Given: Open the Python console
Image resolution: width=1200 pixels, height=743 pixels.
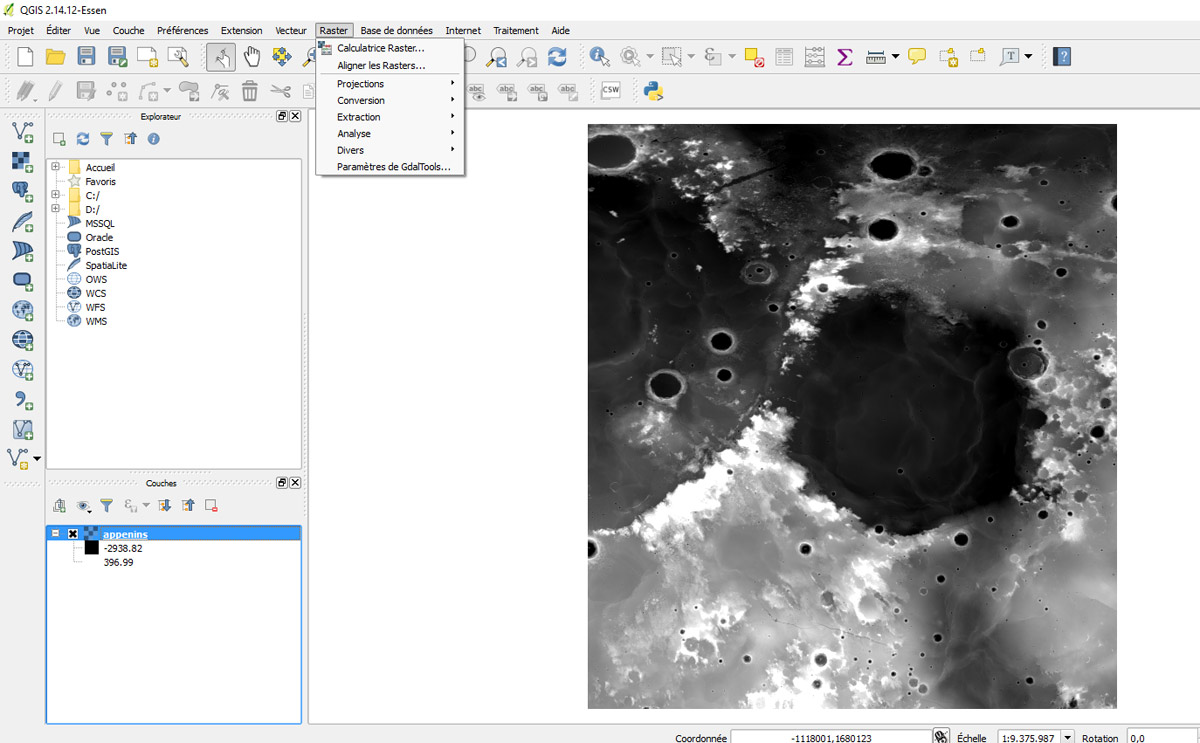Looking at the screenshot, I should pos(654,91).
